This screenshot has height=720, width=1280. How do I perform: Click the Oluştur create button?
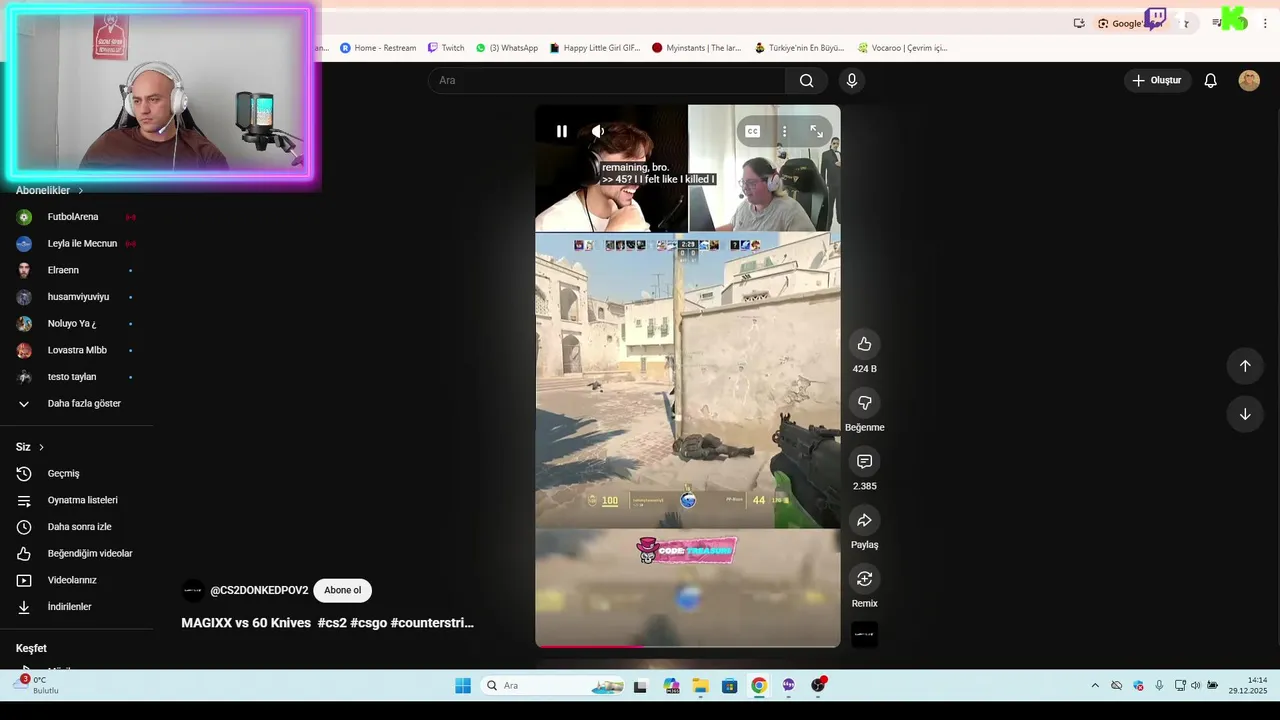click(x=1157, y=80)
